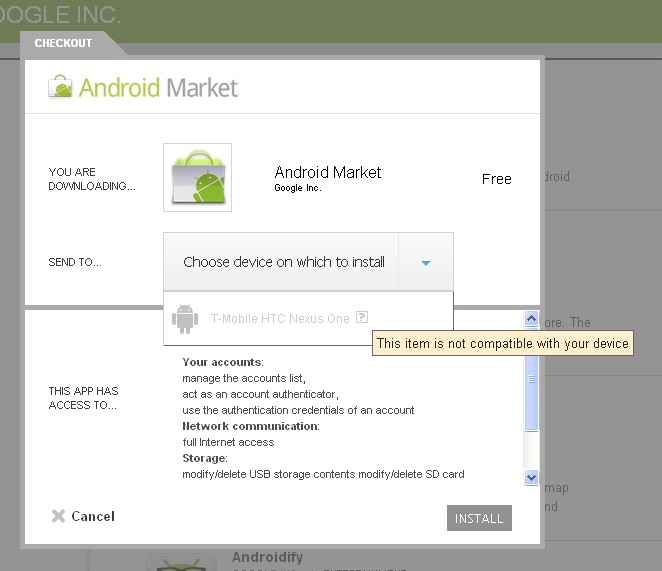Click the 'Android Market' app title

[328, 172]
